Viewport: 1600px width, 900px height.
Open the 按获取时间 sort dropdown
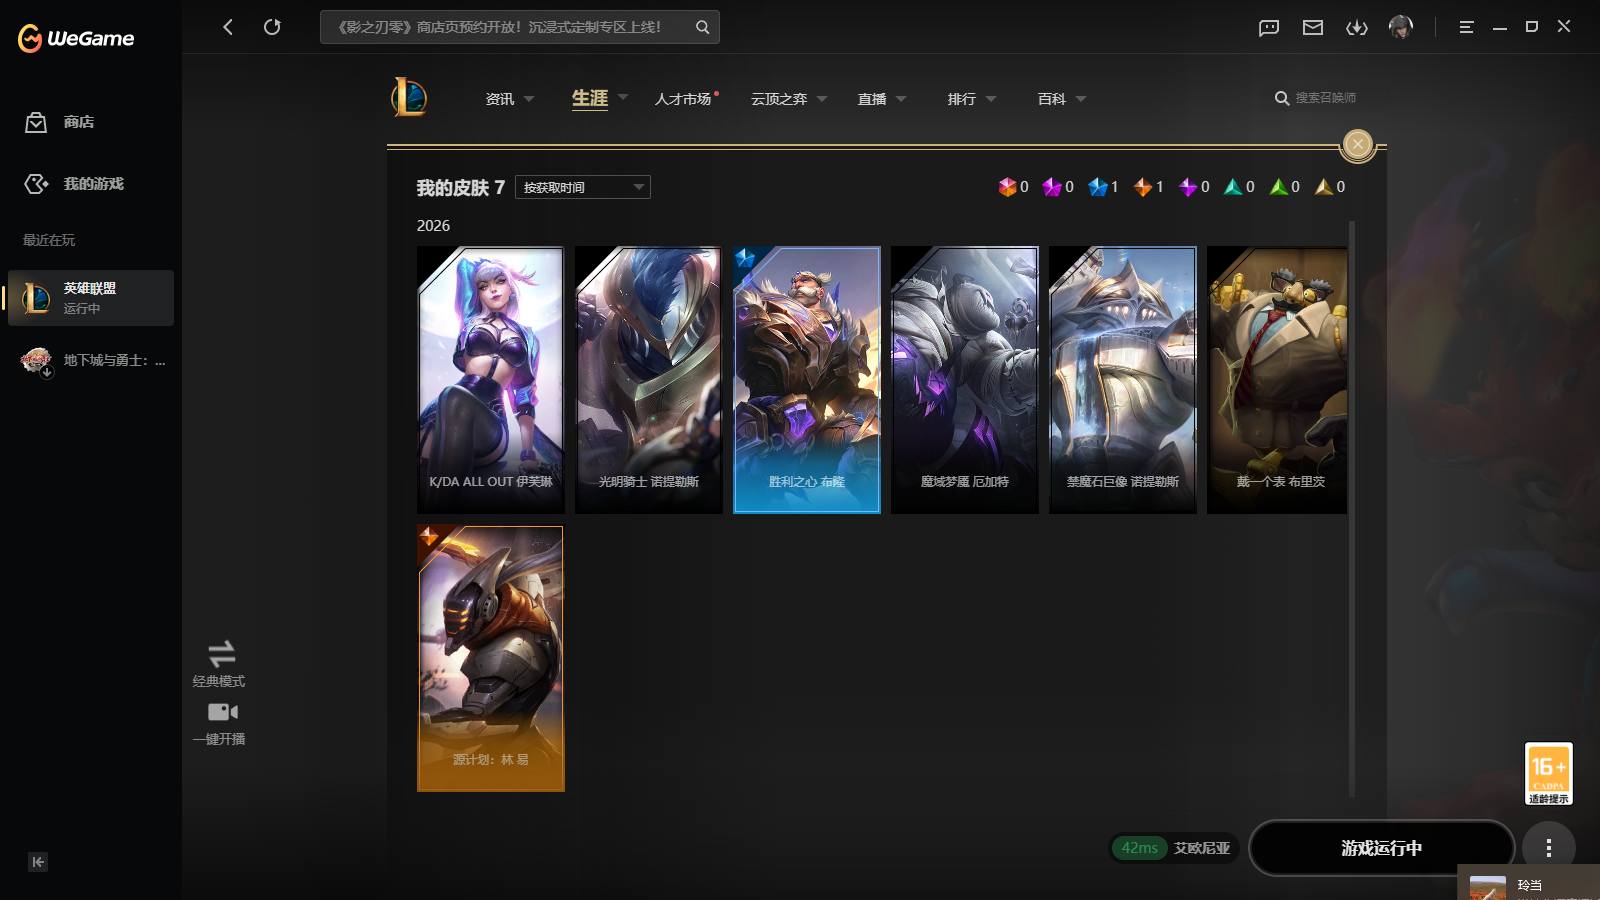[x=583, y=187]
